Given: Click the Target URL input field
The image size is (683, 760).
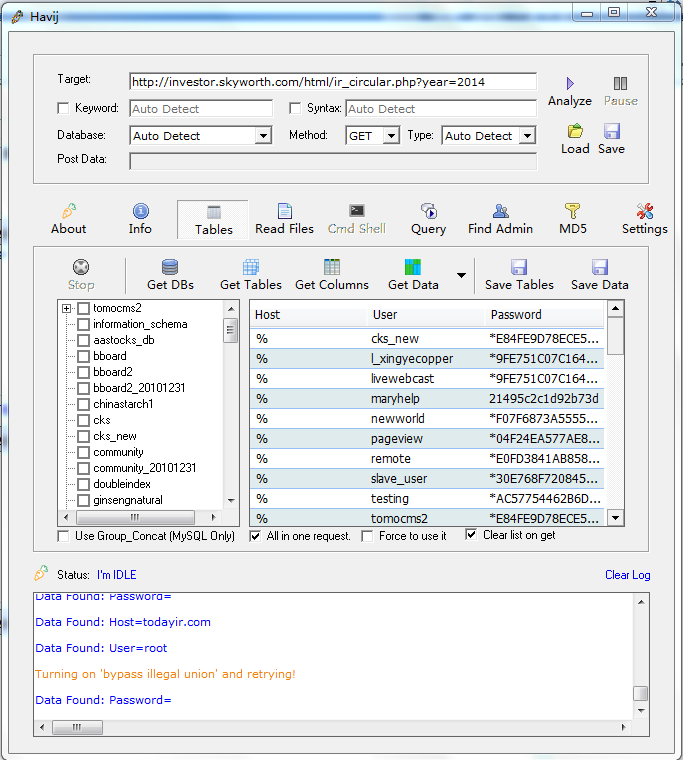Looking at the screenshot, I should click(x=333, y=82).
